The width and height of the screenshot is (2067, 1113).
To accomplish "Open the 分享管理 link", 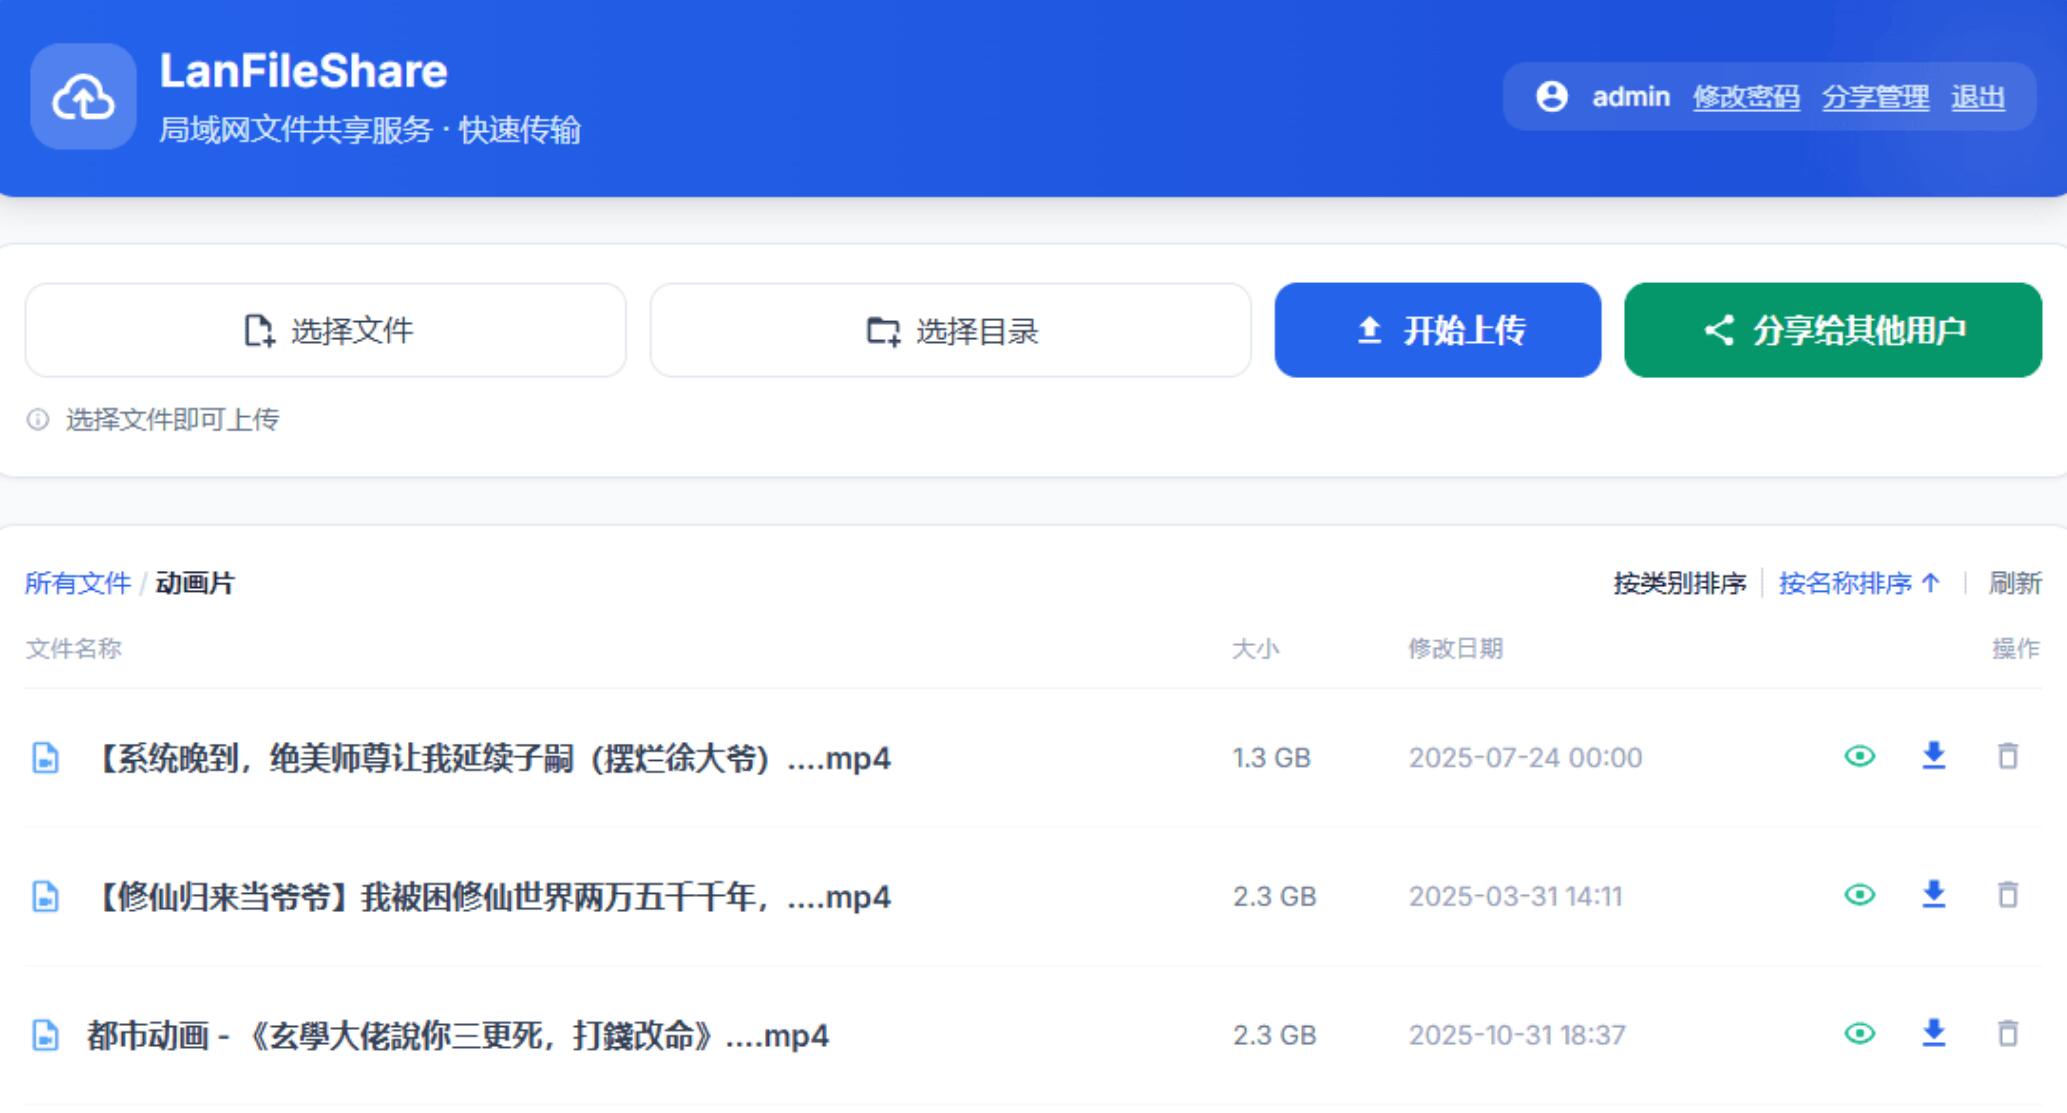I will pos(1875,97).
